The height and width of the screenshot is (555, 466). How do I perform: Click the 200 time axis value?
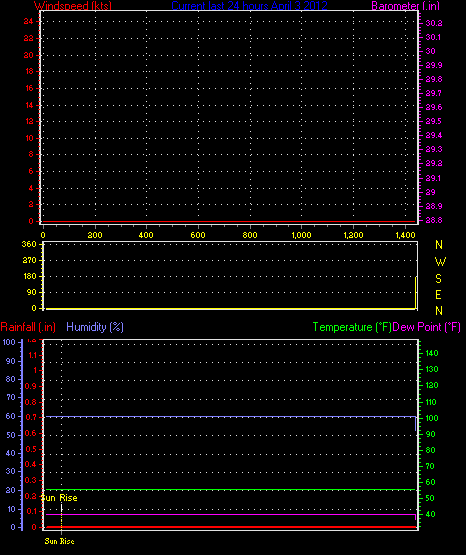(x=95, y=235)
